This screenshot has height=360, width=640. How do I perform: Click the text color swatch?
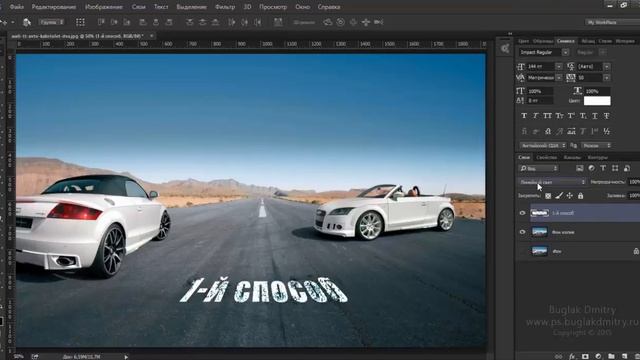(597, 100)
